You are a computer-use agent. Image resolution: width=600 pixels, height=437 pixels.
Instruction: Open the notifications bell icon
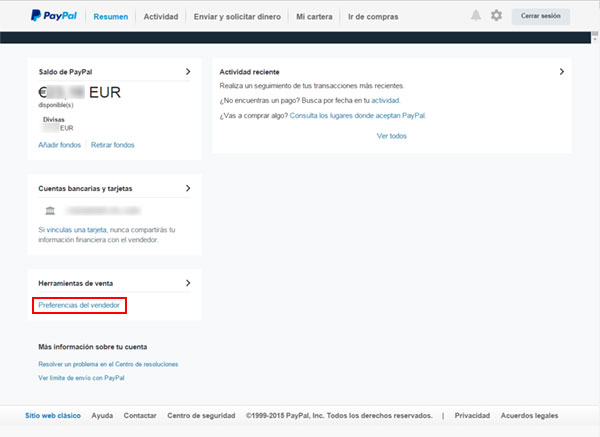pos(476,16)
